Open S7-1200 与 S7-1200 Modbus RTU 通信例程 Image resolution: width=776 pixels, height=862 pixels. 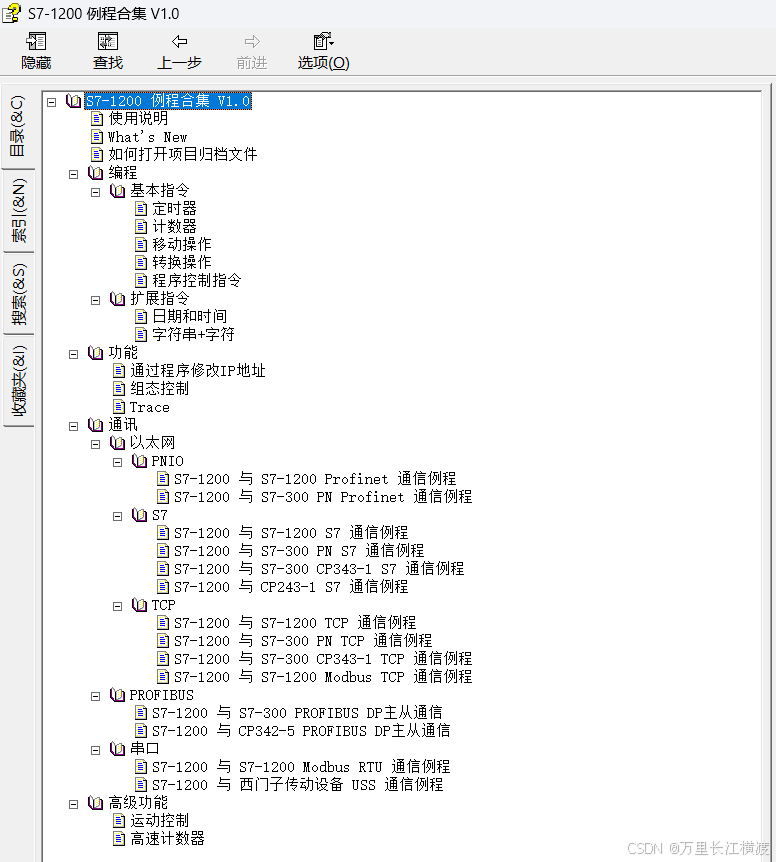point(301,767)
